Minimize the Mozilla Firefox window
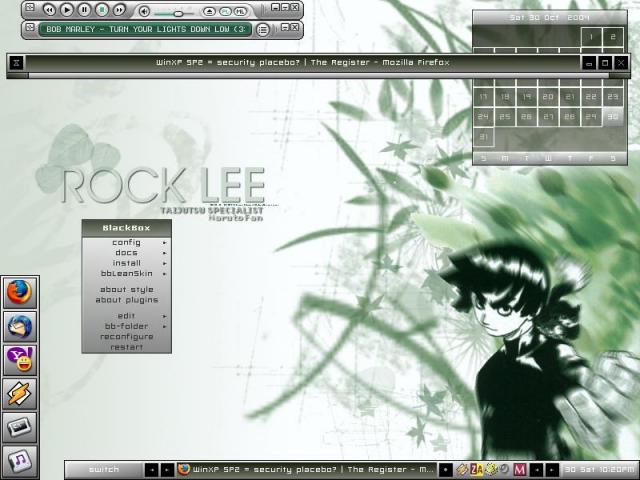This screenshot has height=480, width=640. click(589, 63)
